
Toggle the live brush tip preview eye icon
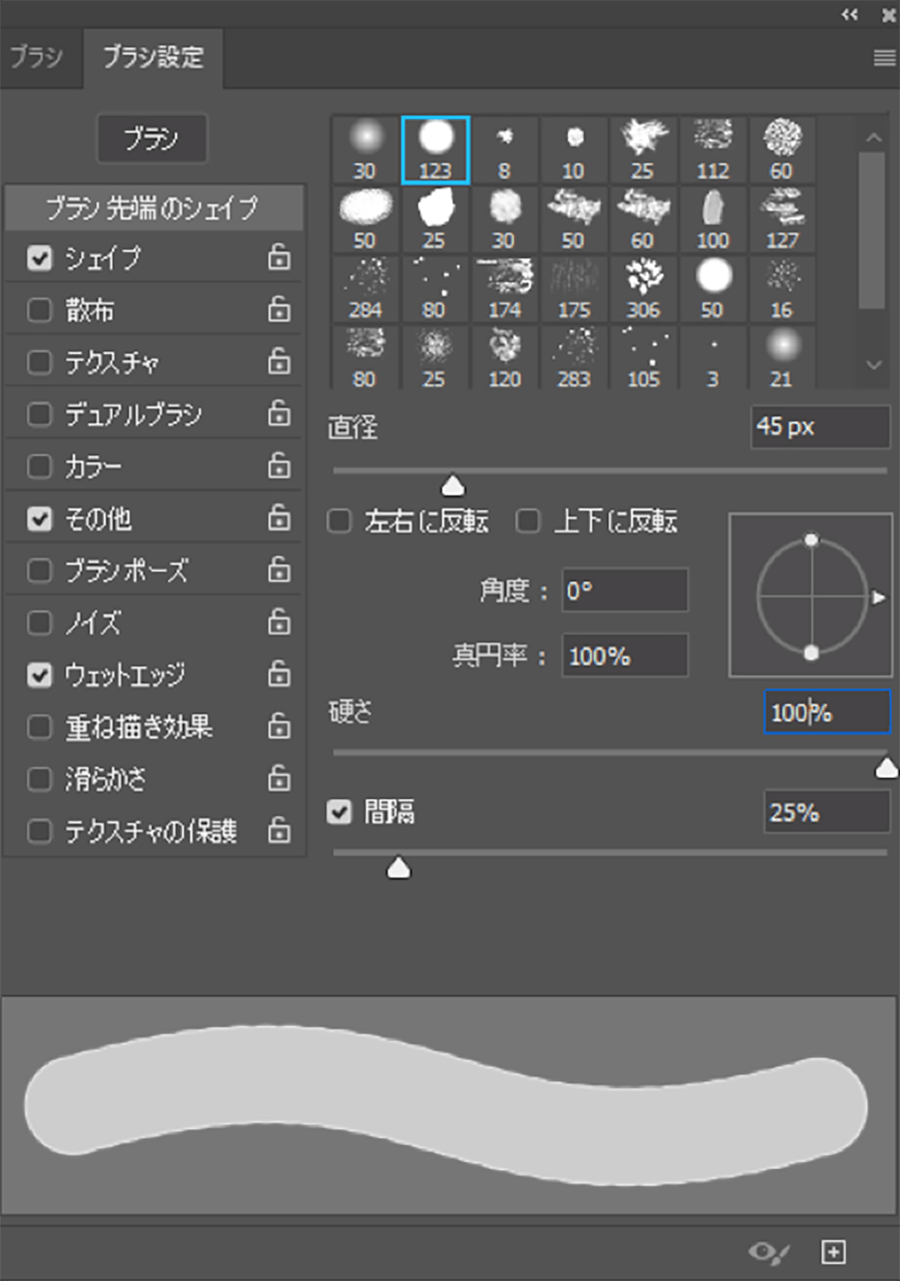pyautogui.click(x=770, y=1251)
